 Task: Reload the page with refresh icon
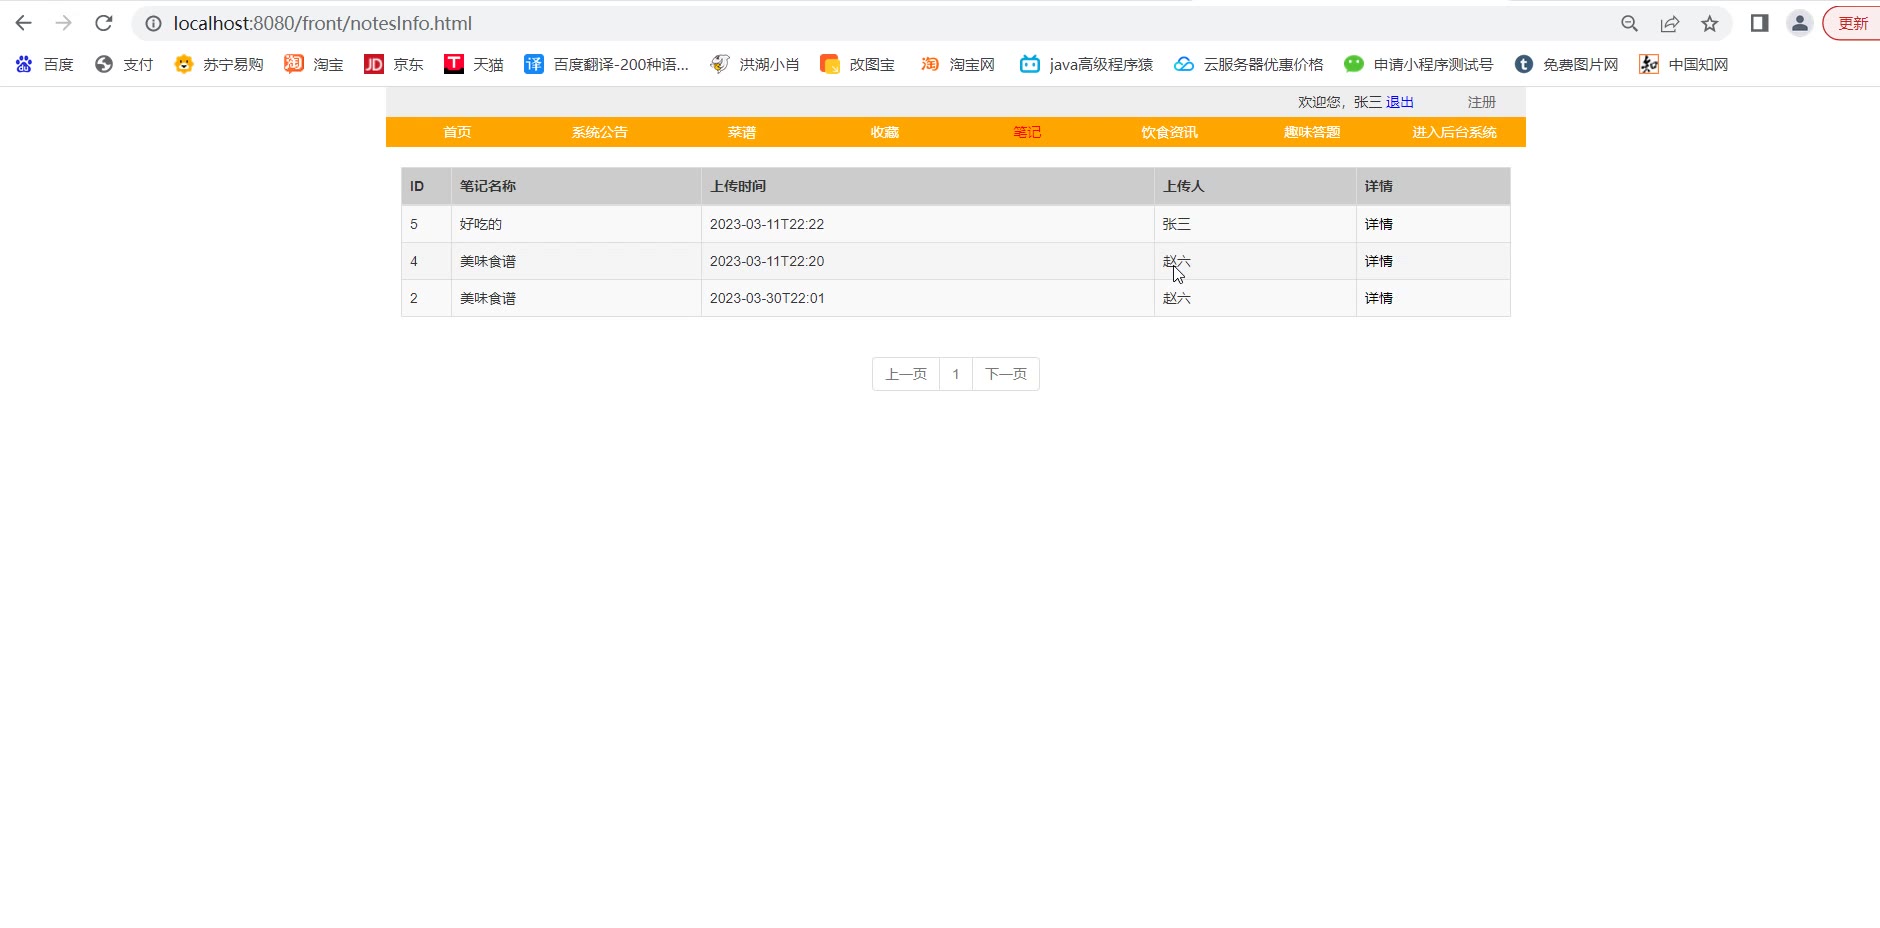[103, 23]
